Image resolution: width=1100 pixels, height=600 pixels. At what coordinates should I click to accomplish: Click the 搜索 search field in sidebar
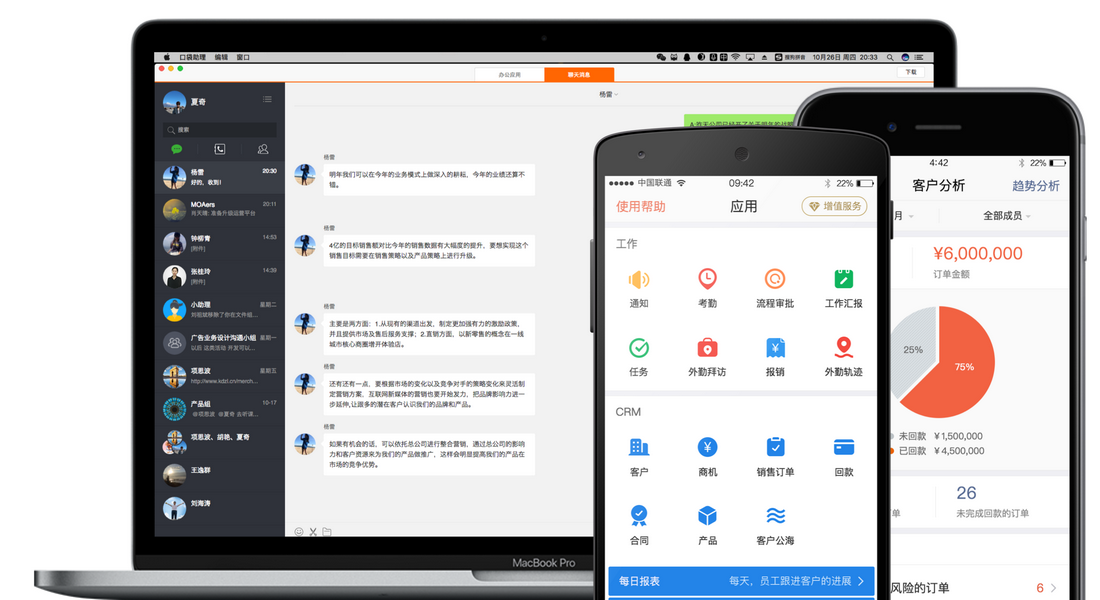coord(220,130)
